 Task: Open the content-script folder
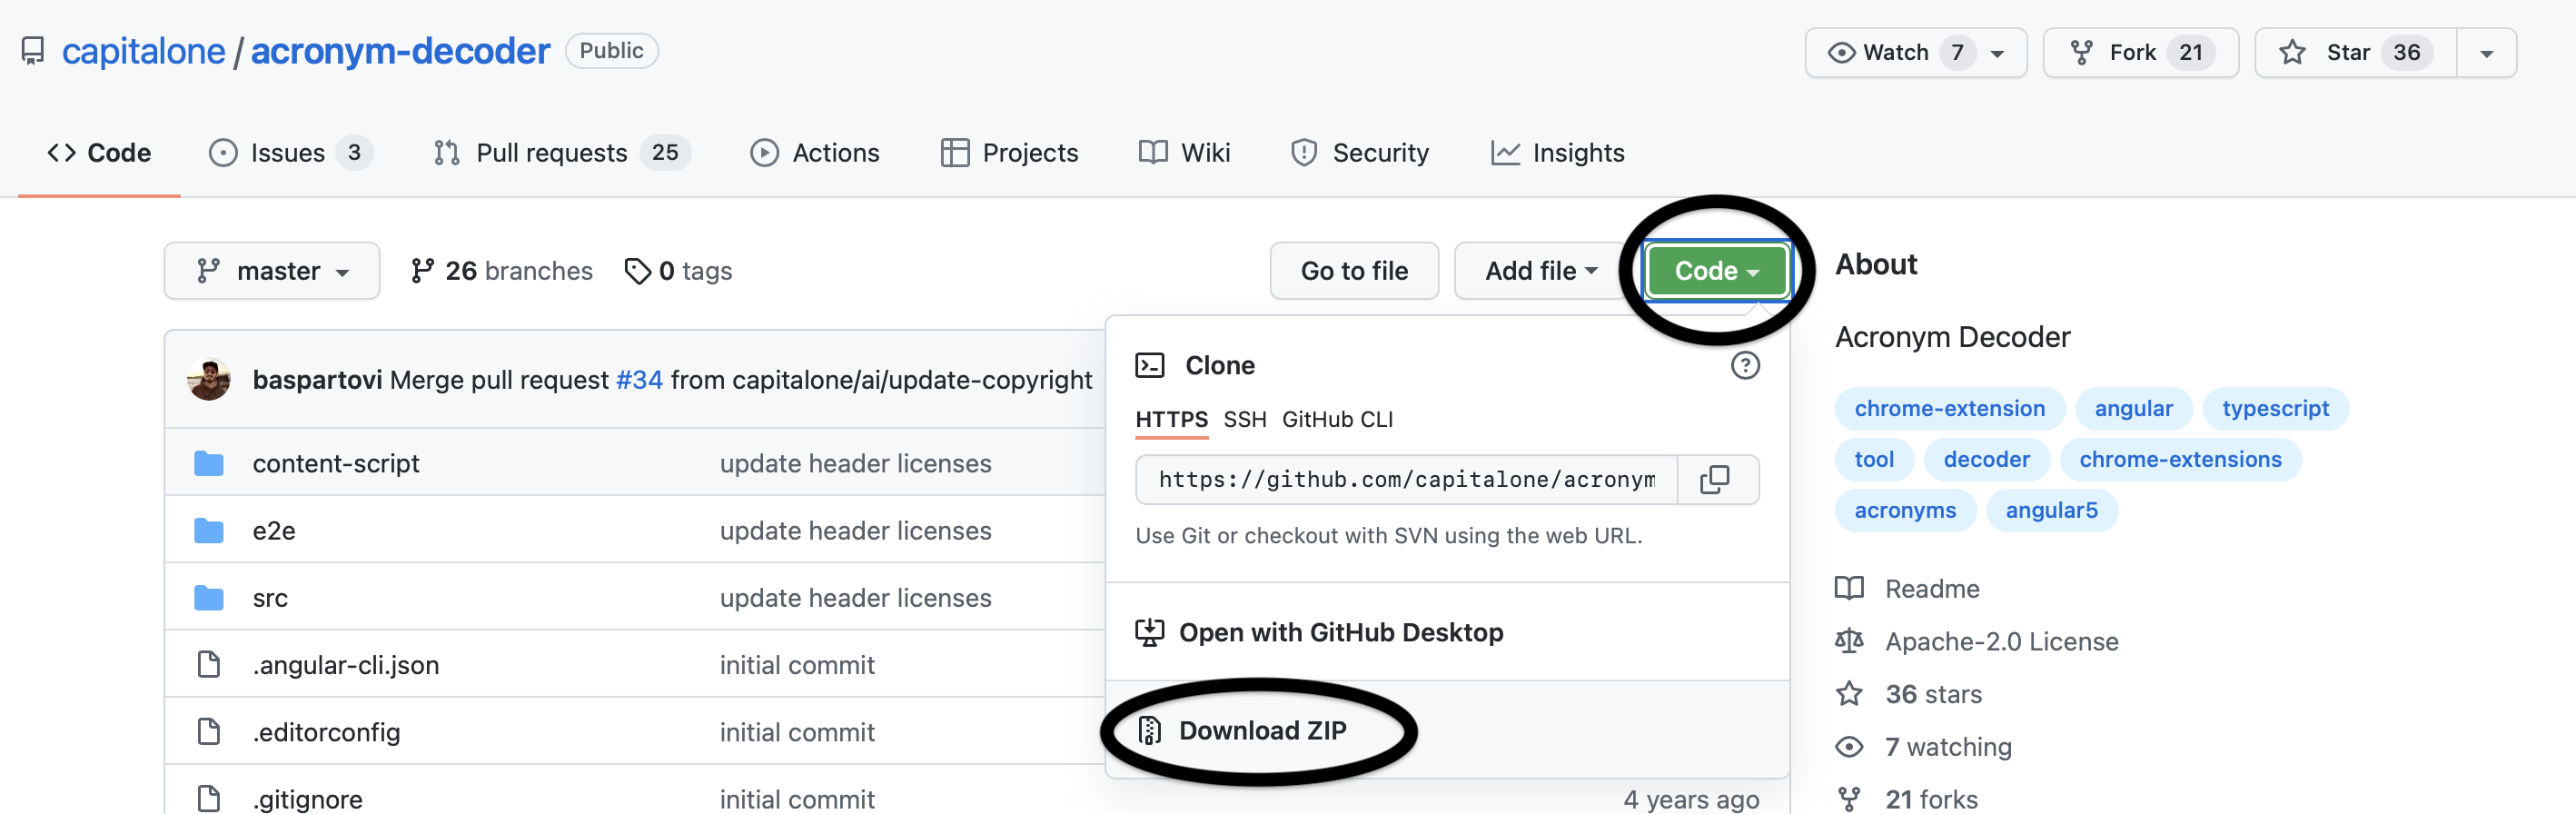click(x=335, y=464)
